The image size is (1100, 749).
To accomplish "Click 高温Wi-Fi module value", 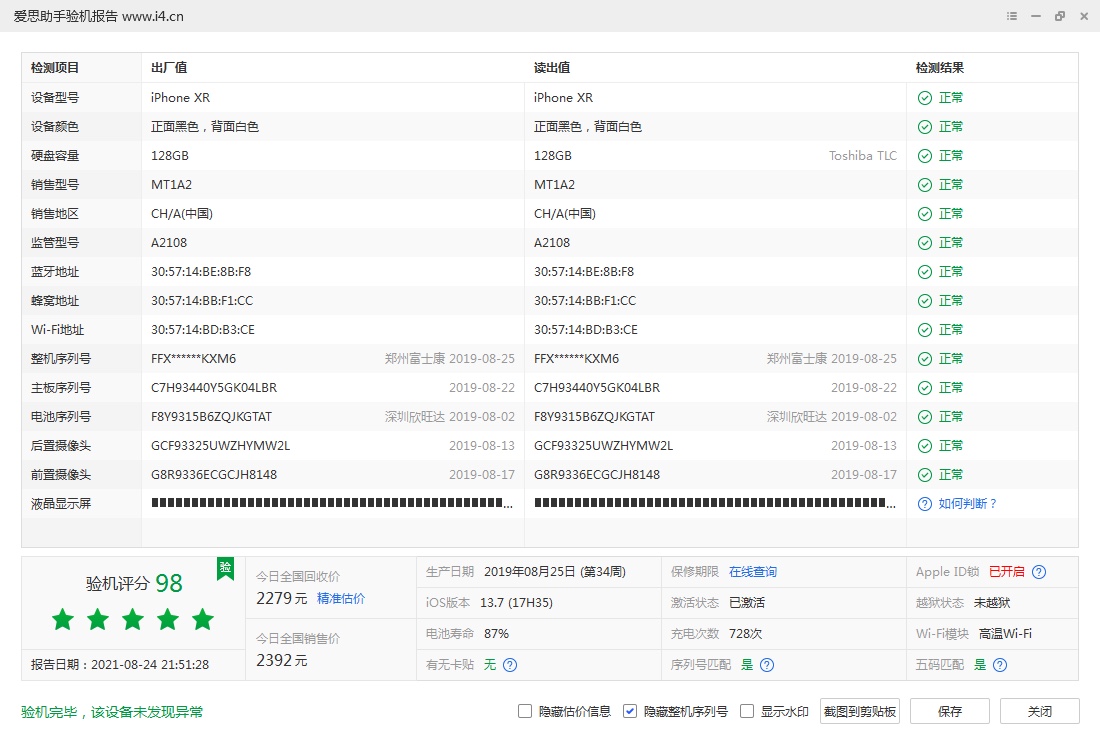I will tap(1005, 633).
